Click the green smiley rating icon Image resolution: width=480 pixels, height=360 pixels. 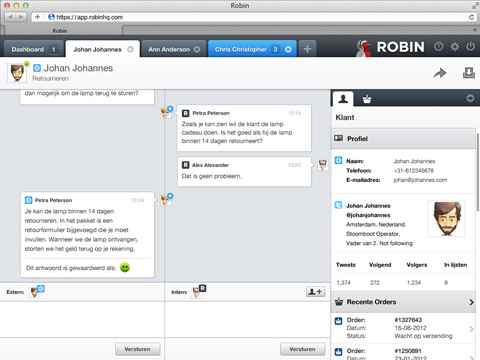(x=125, y=267)
